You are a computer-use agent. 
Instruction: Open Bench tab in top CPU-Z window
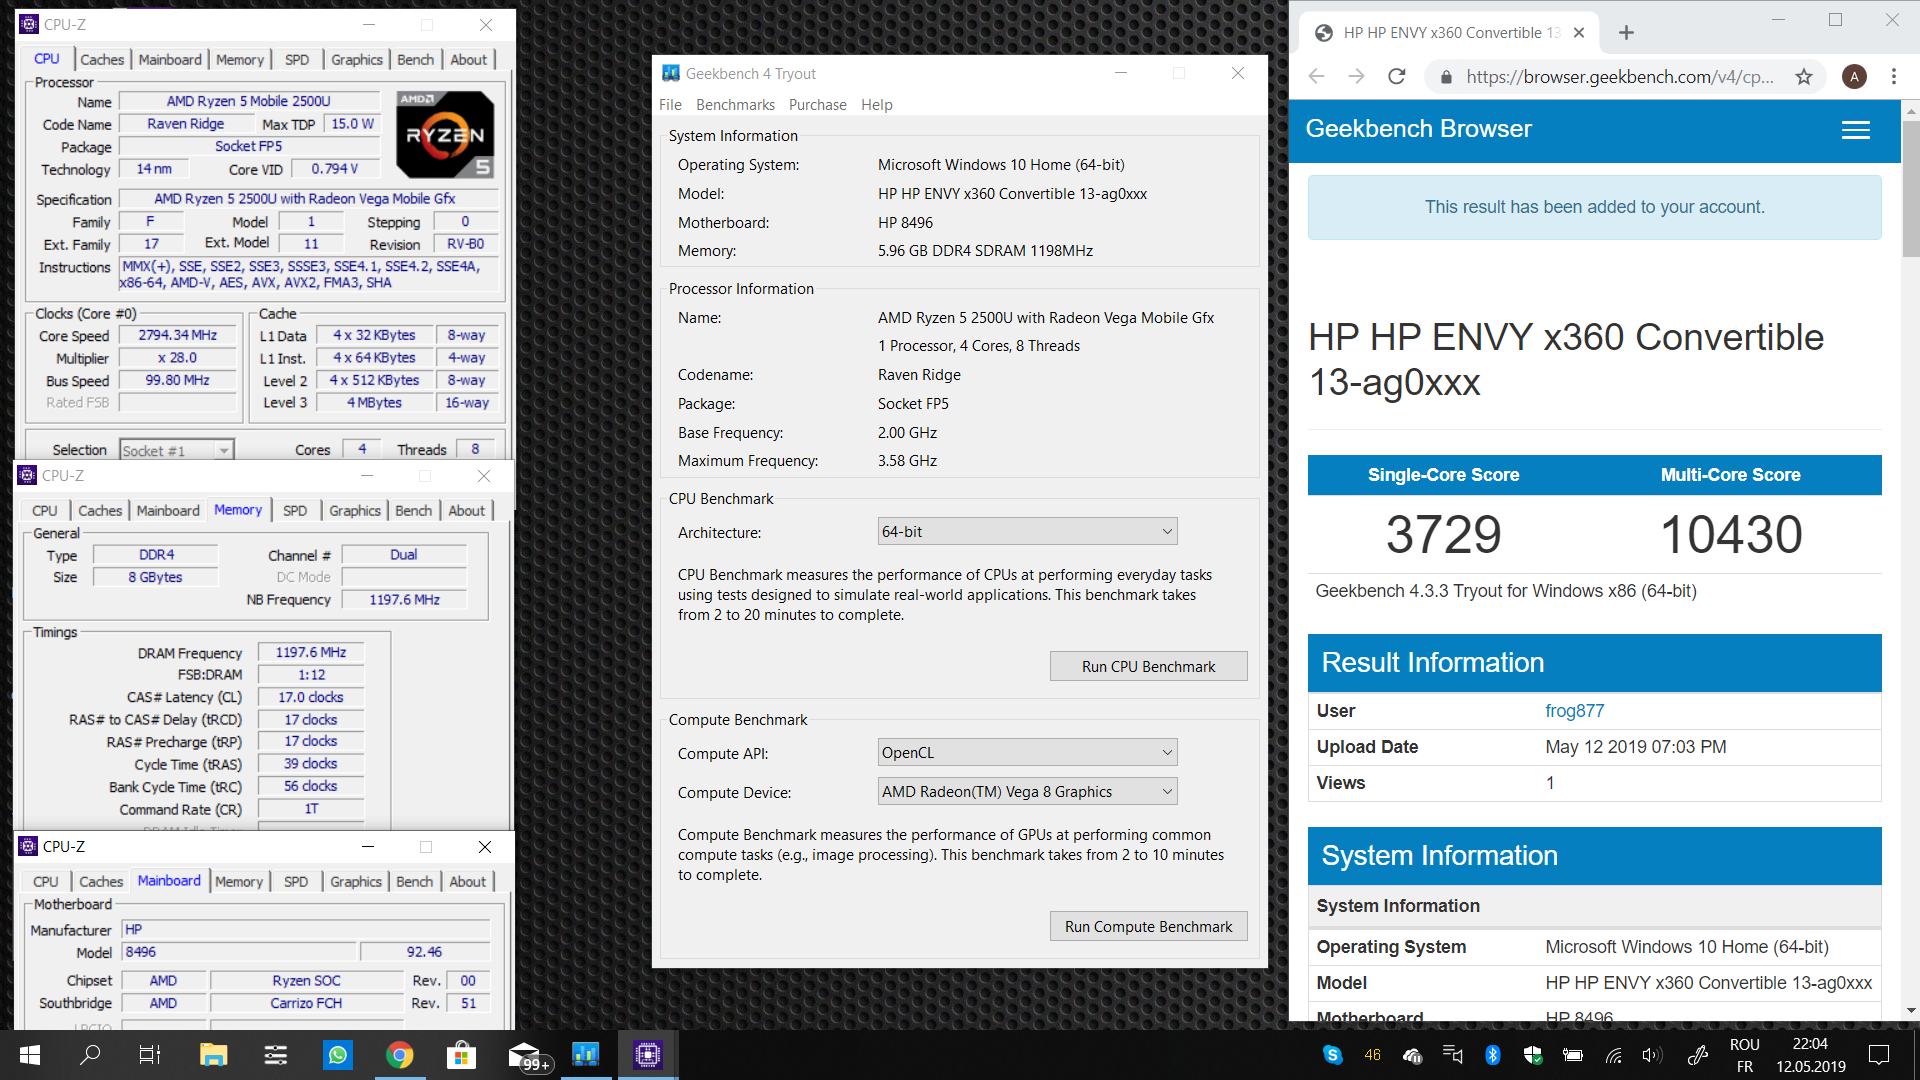[x=415, y=60]
